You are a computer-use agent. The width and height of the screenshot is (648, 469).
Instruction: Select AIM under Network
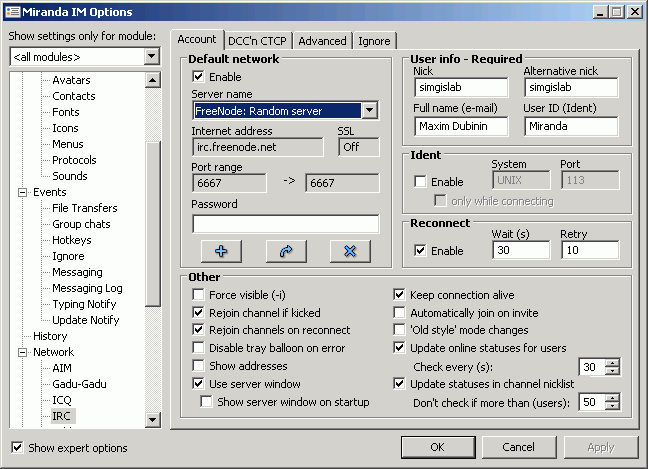pos(62,368)
